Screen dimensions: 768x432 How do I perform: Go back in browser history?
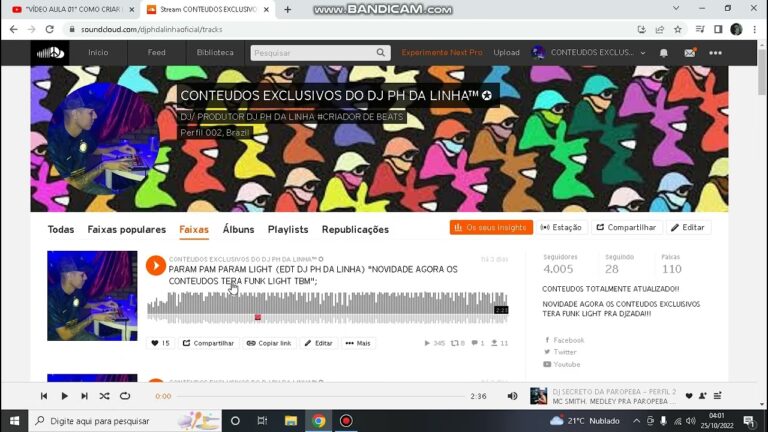coord(14,29)
